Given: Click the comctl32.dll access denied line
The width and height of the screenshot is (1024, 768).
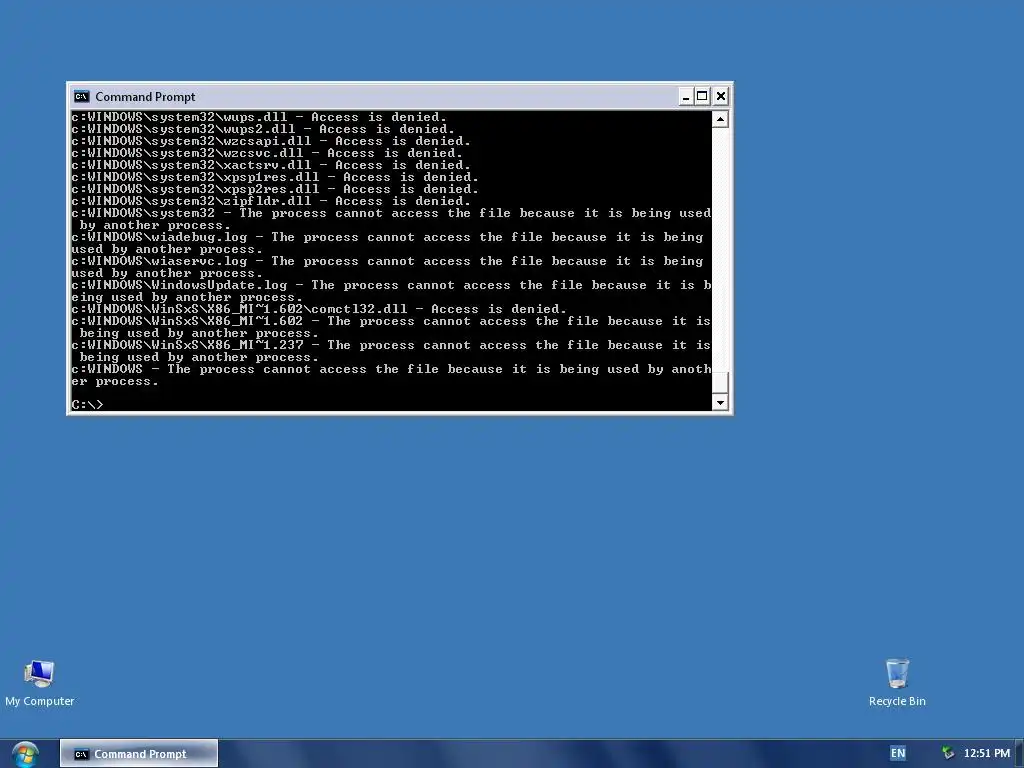Looking at the screenshot, I should point(319,309).
